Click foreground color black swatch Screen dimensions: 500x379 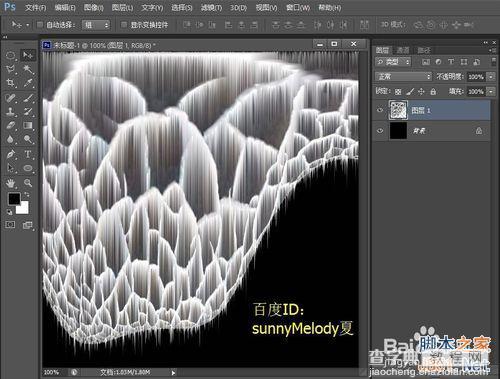[x=14, y=199]
